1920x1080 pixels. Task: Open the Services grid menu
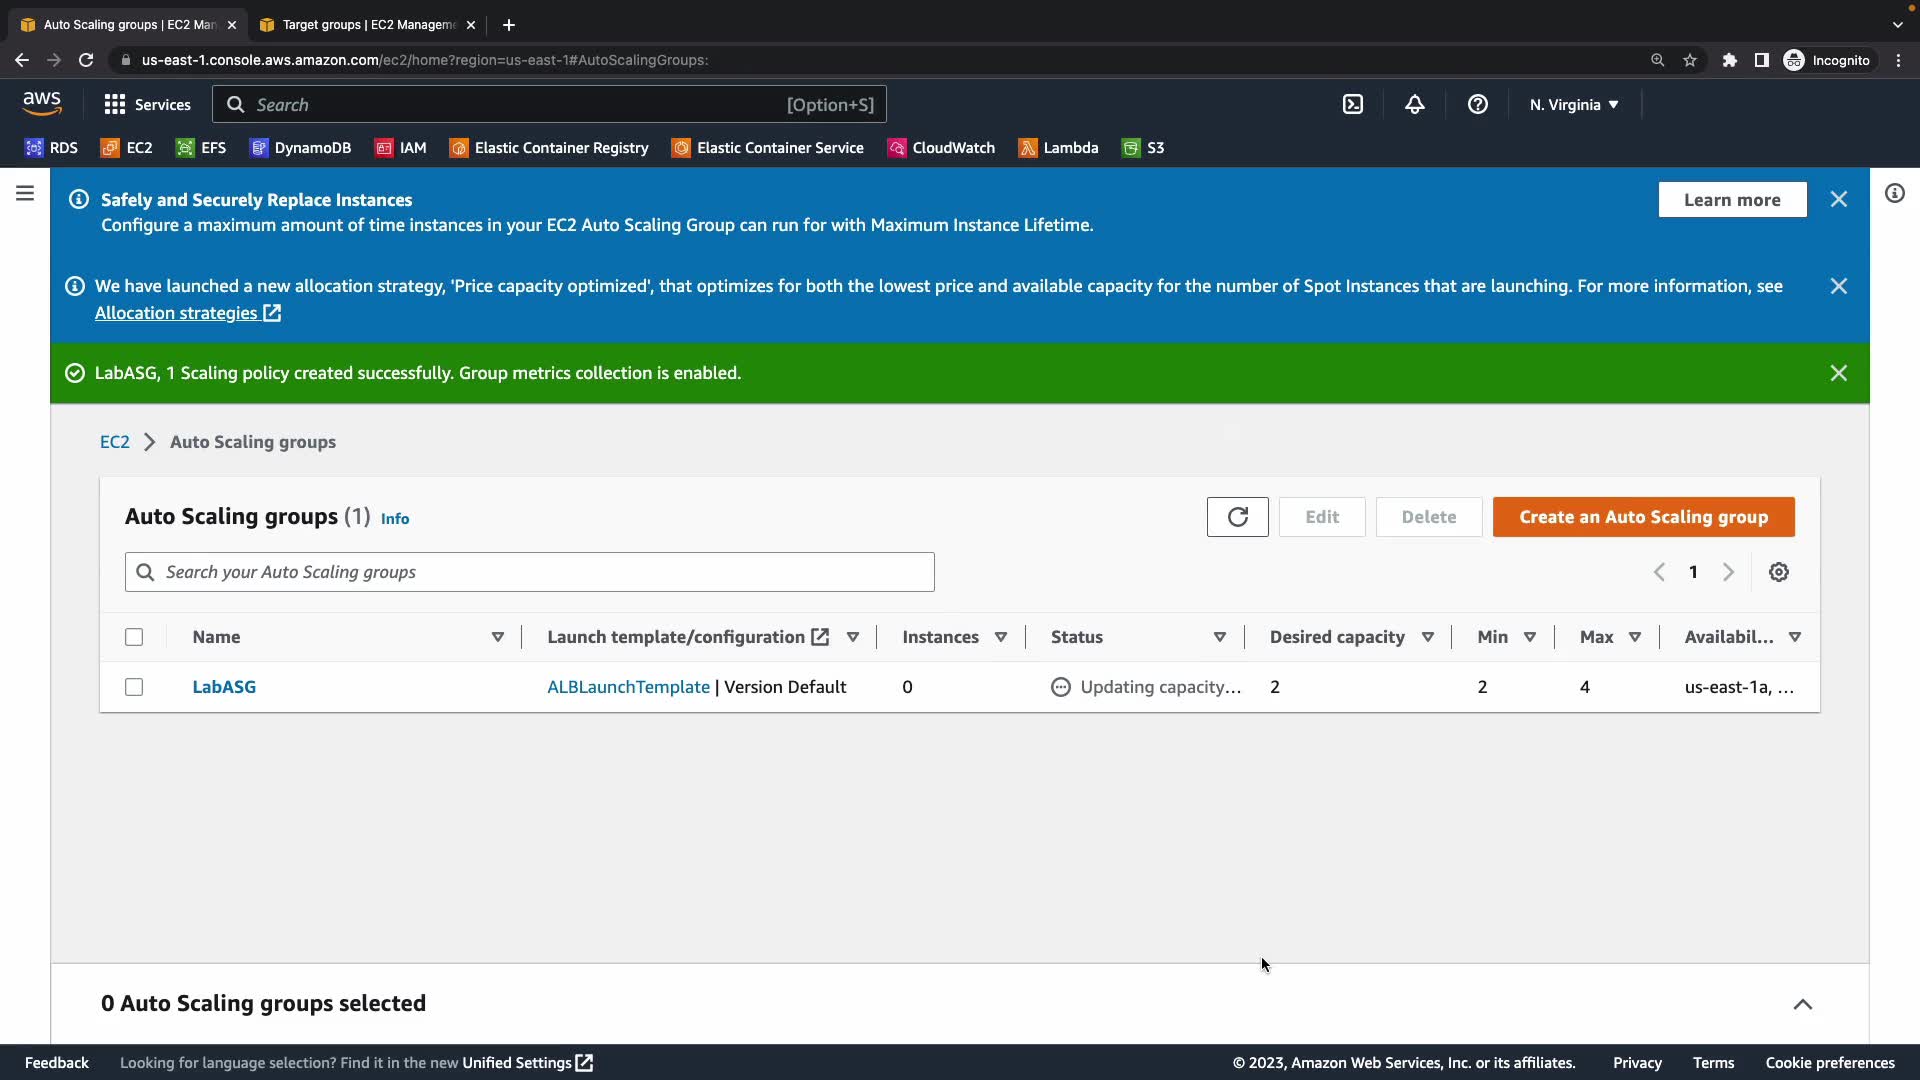click(147, 105)
